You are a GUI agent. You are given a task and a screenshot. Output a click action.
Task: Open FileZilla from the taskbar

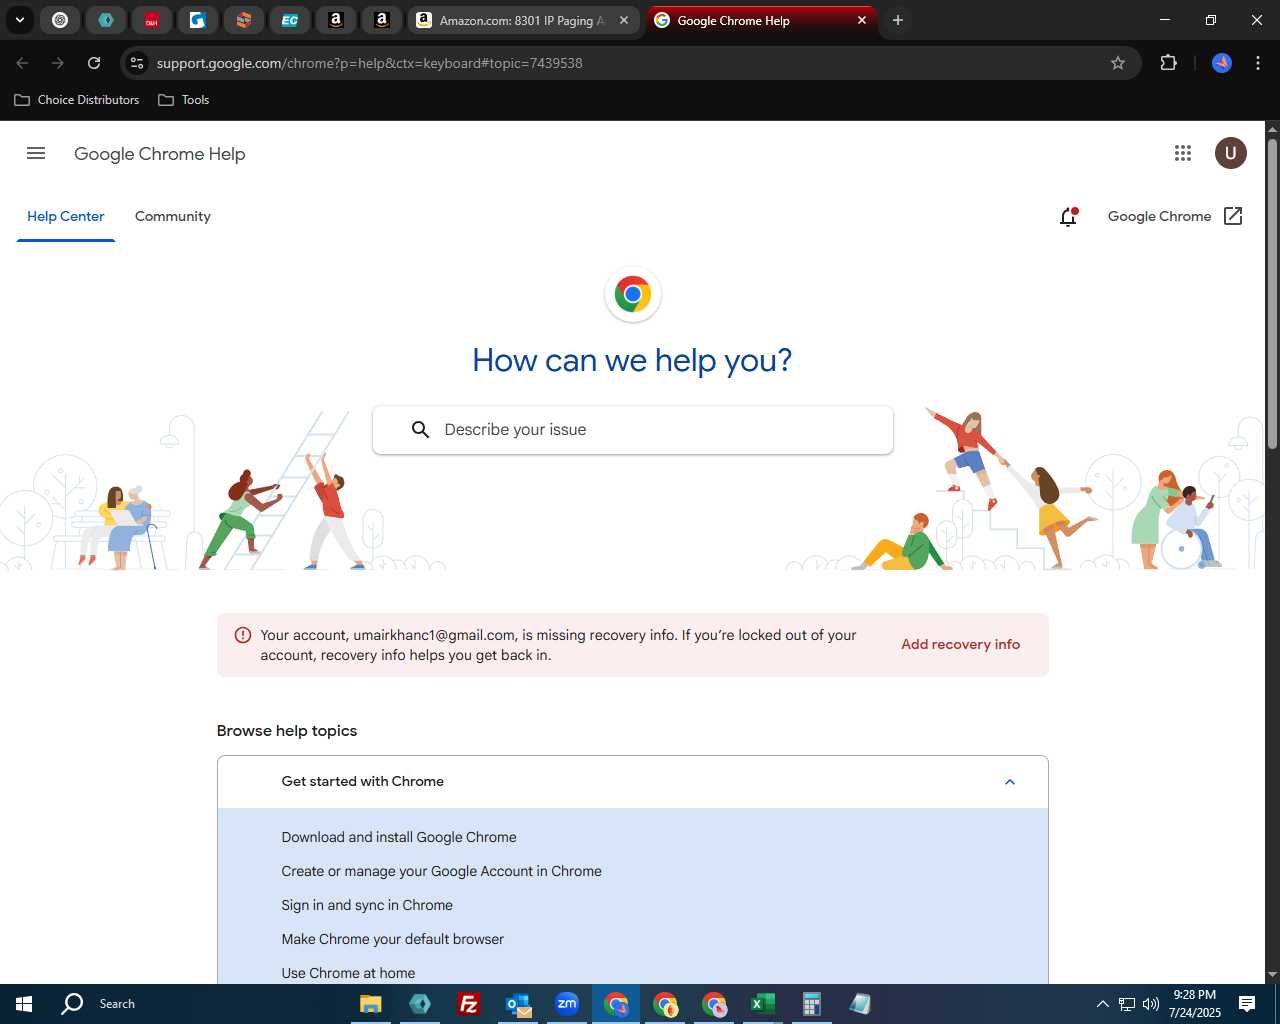[468, 1004]
